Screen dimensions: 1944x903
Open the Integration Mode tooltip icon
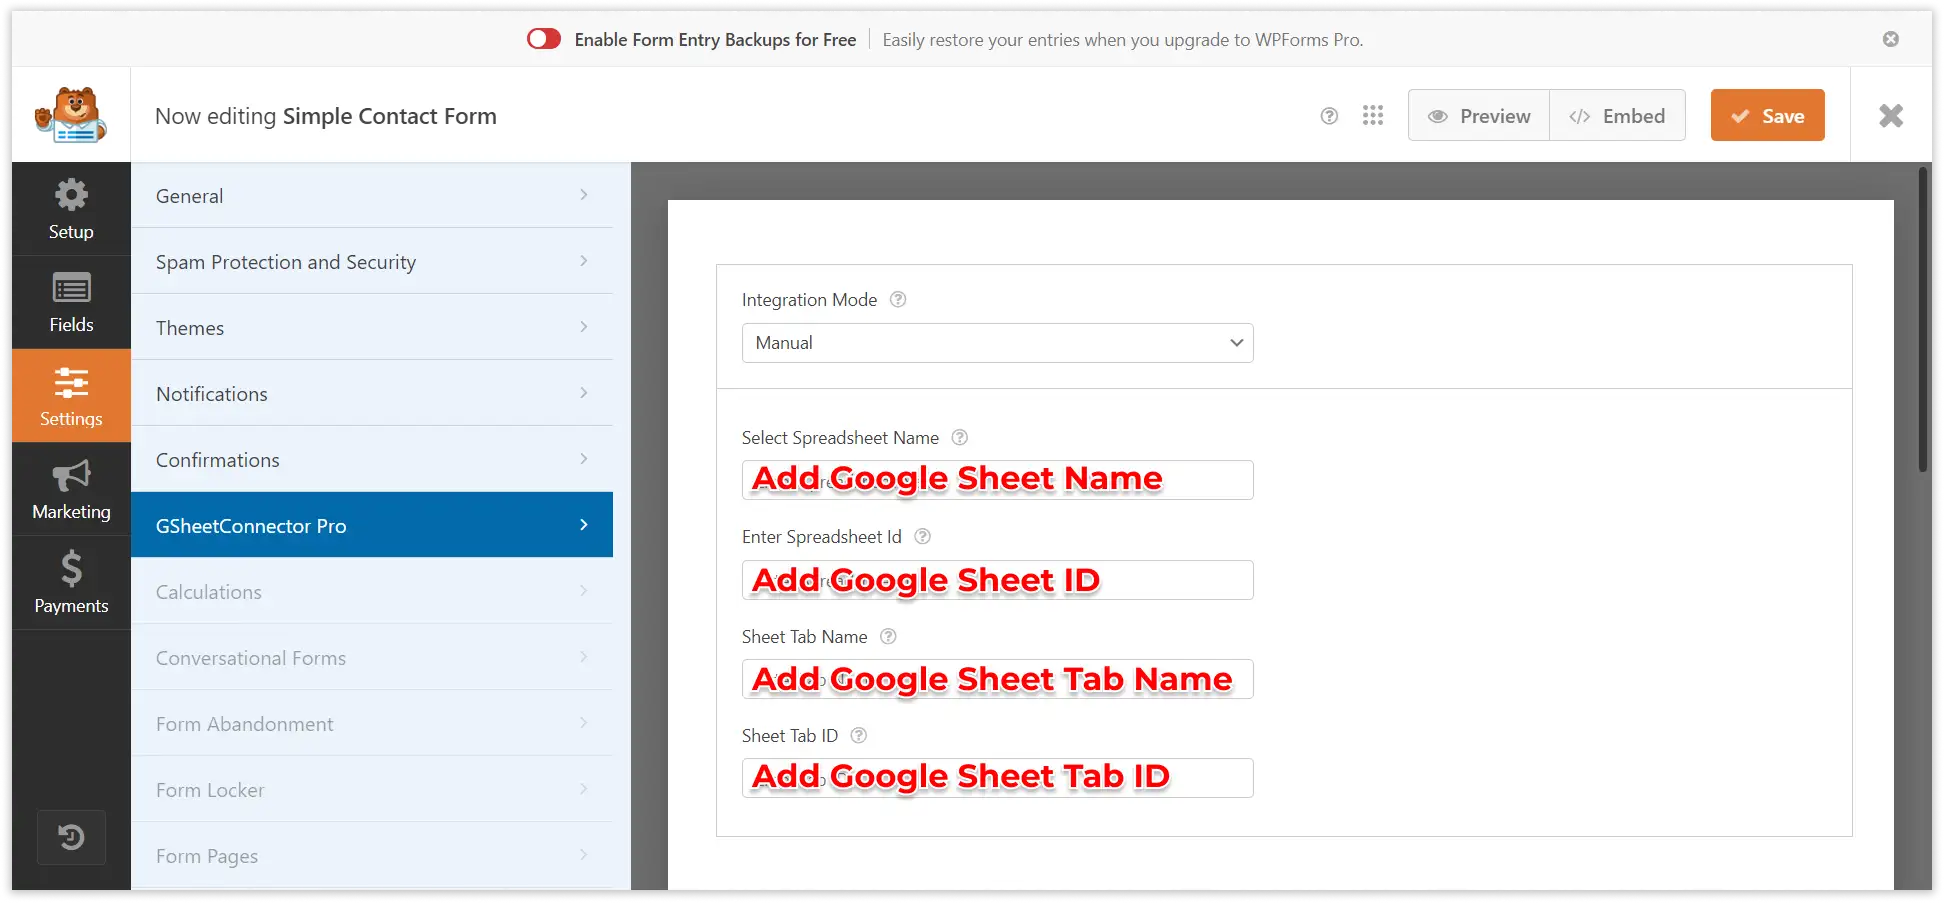click(x=897, y=299)
